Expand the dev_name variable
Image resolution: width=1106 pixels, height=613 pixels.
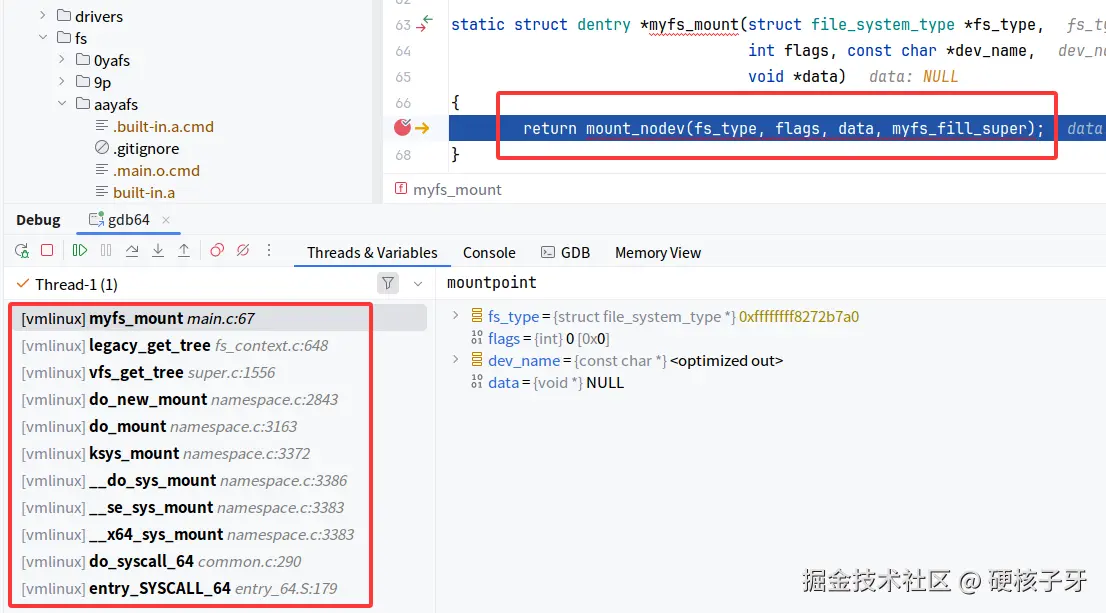[456, 360]
